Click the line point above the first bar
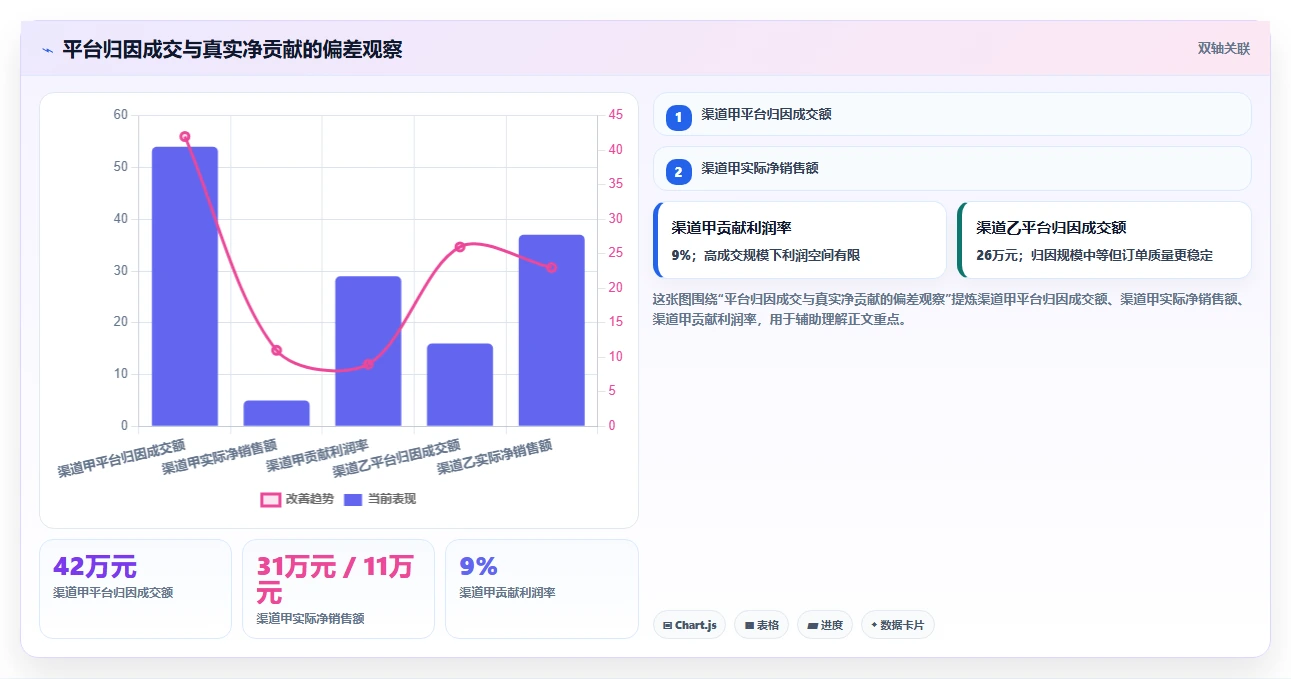1291x679 pixels. tap(185, 137)
